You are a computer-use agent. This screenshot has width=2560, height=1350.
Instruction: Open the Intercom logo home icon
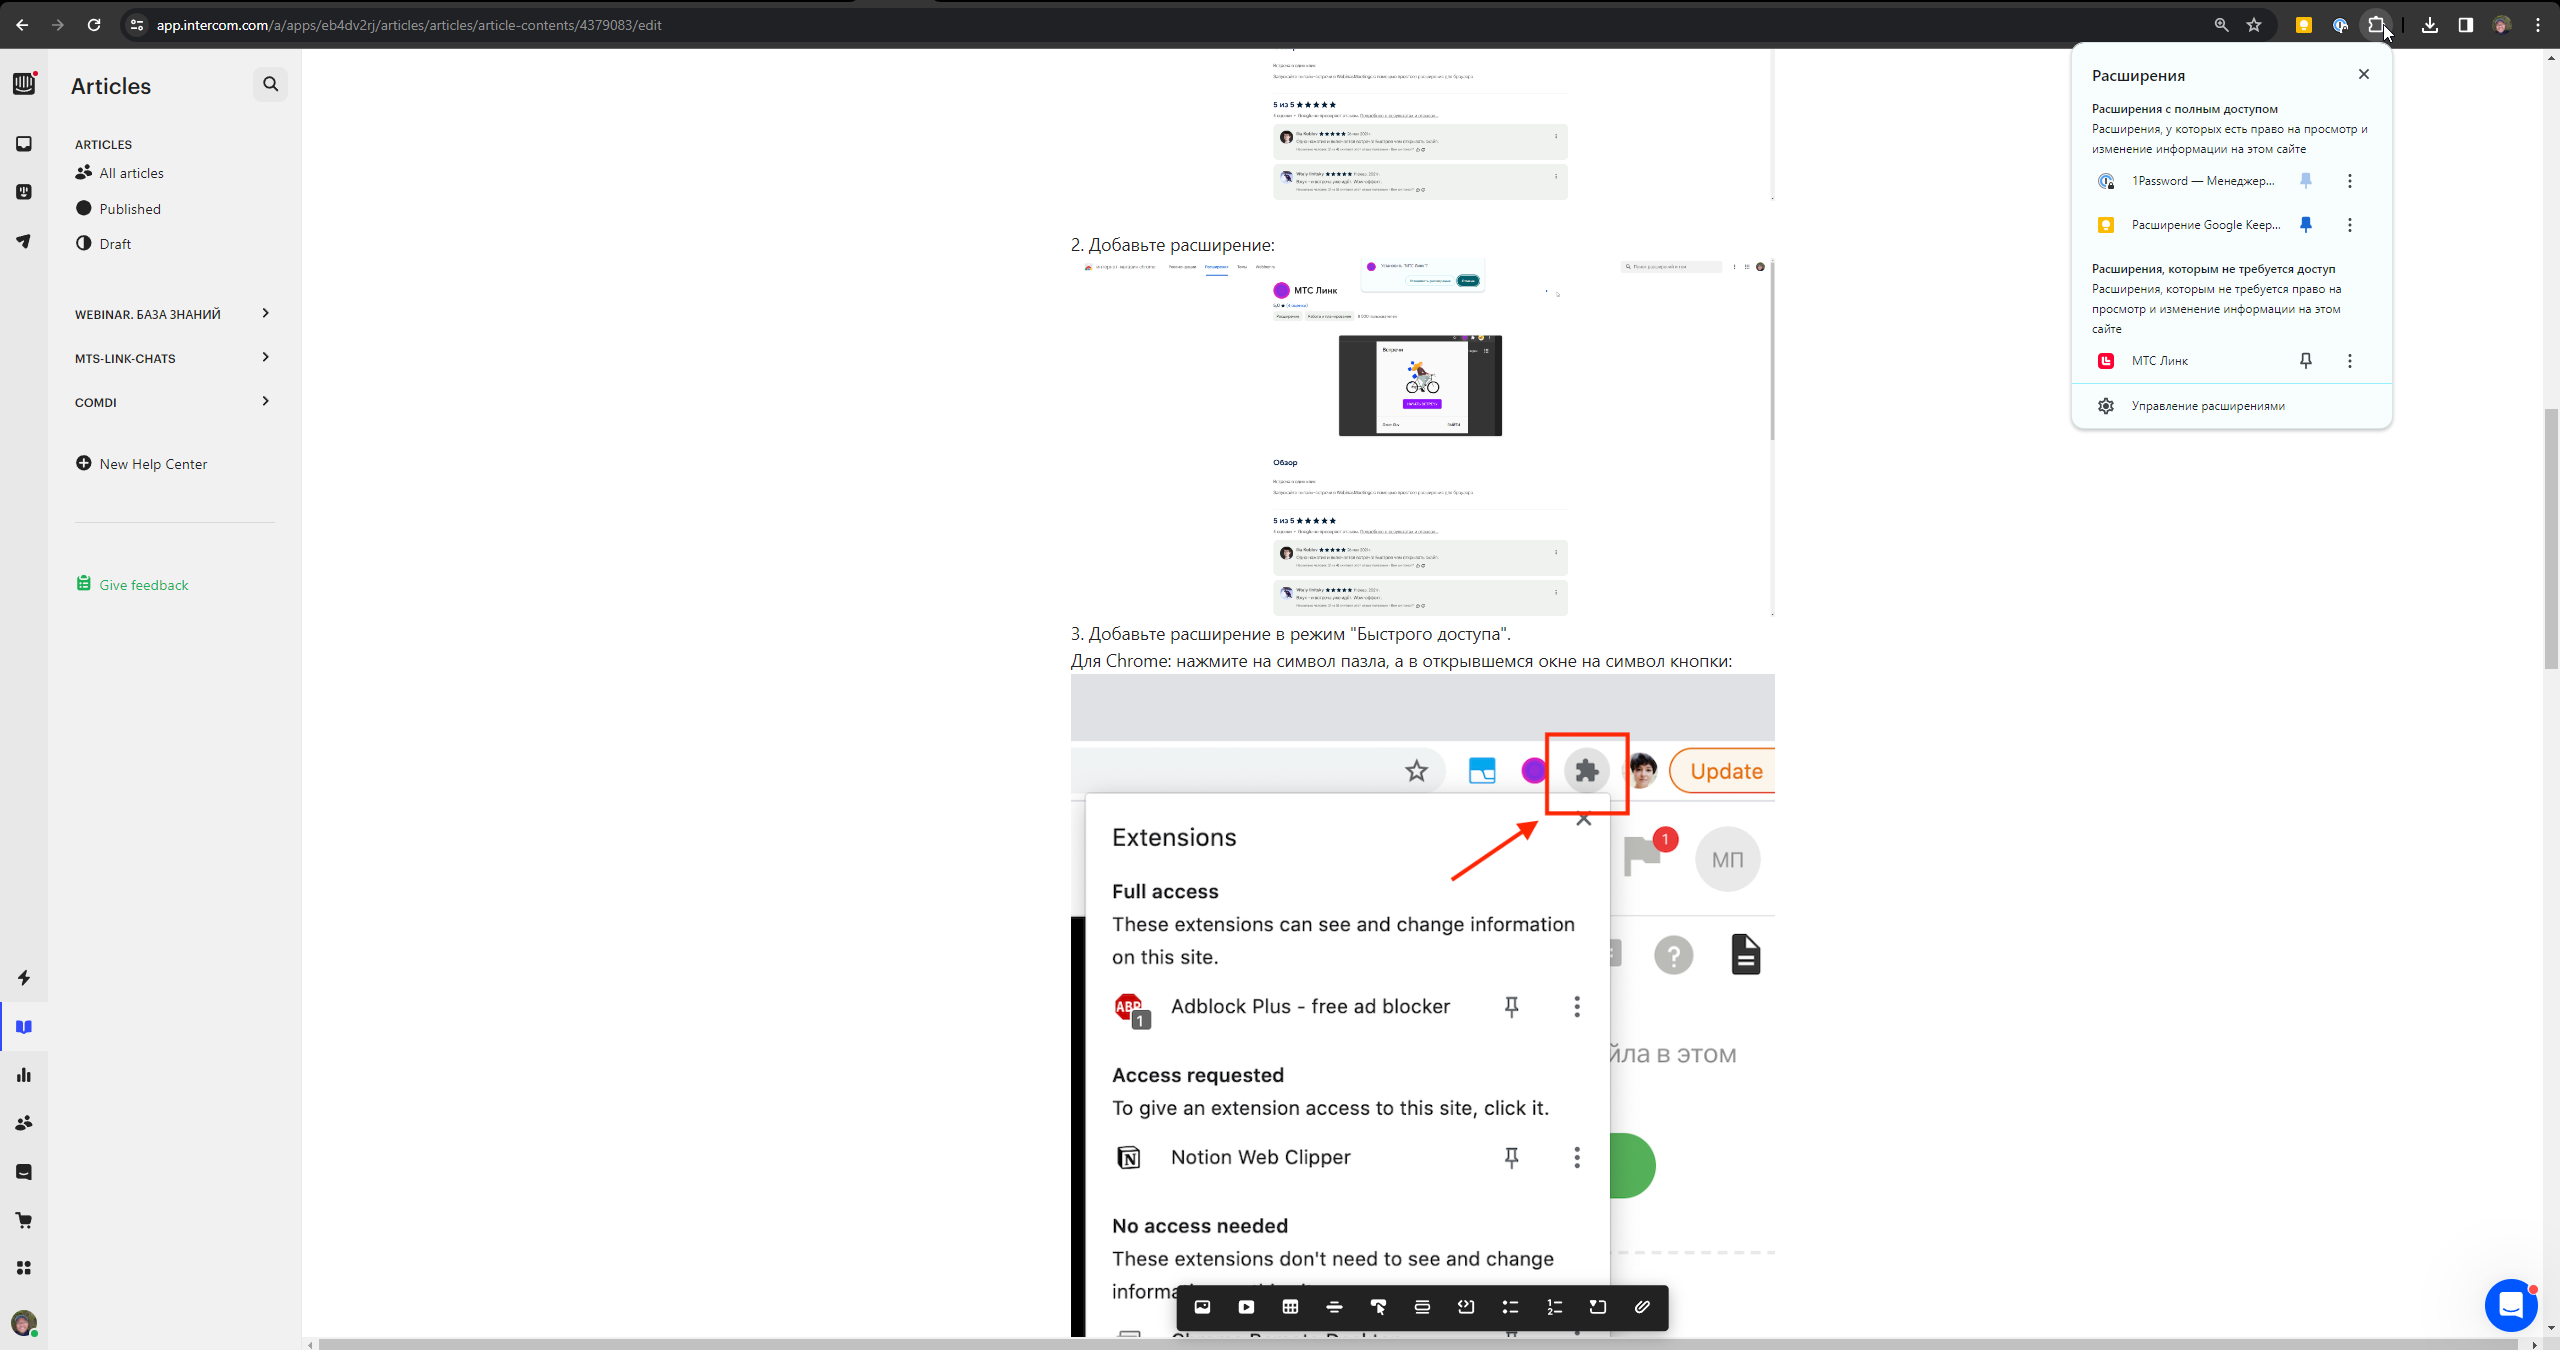click(24, 85)
